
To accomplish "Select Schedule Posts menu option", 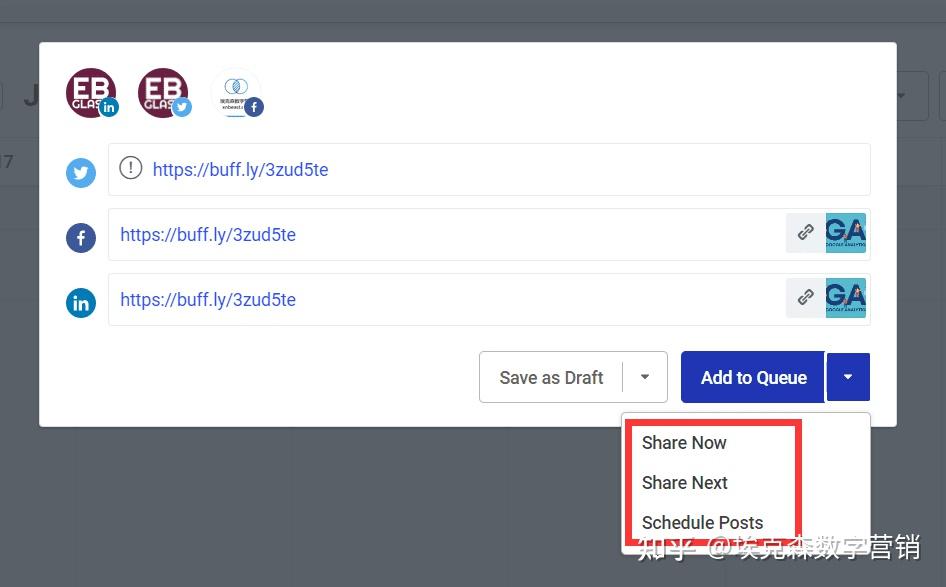I will [702, 523].
